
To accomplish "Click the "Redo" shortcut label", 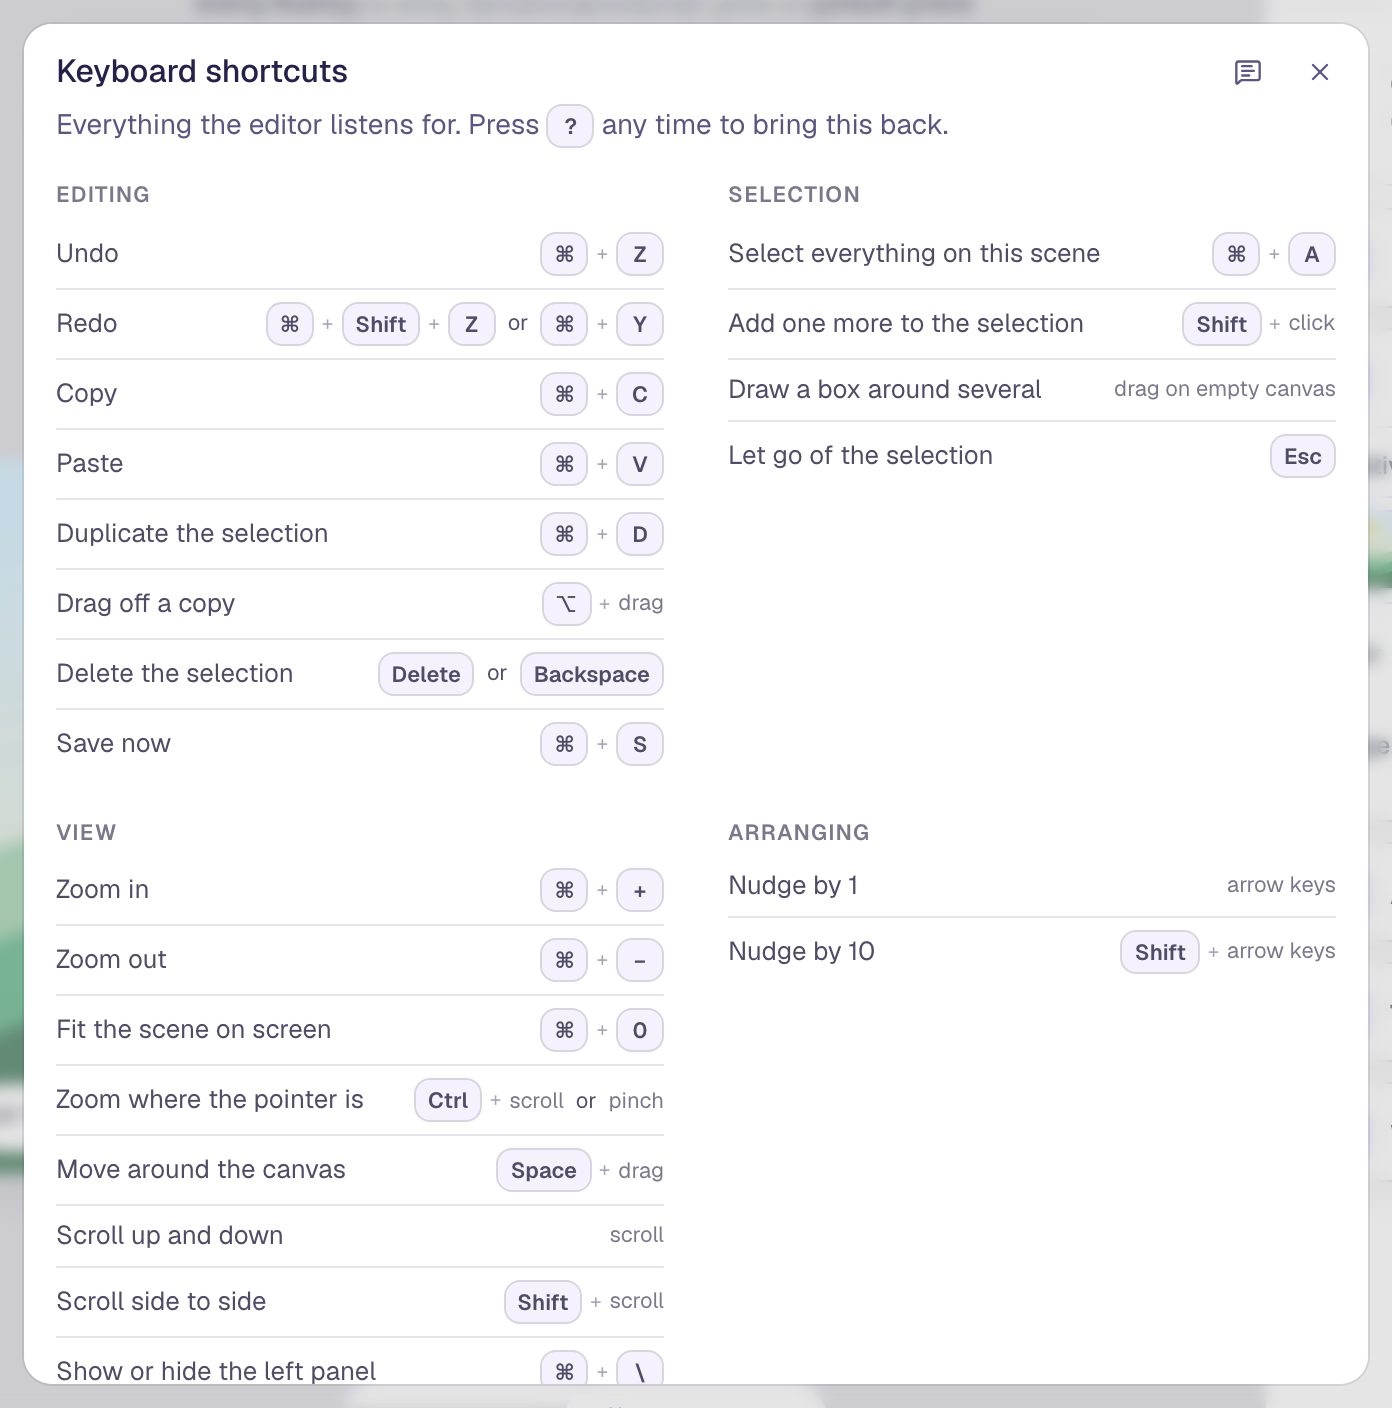I will [x=87, y=323].
